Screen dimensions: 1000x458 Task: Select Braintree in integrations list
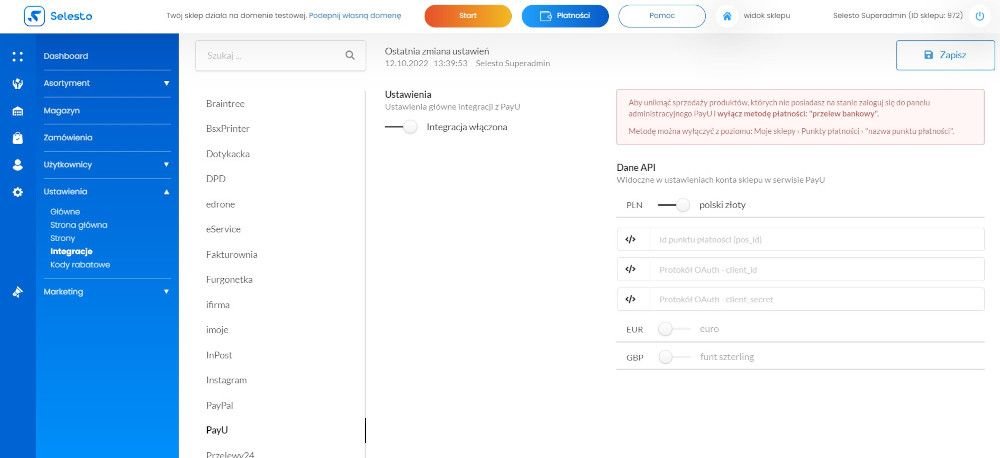click(x=225, y=103)
